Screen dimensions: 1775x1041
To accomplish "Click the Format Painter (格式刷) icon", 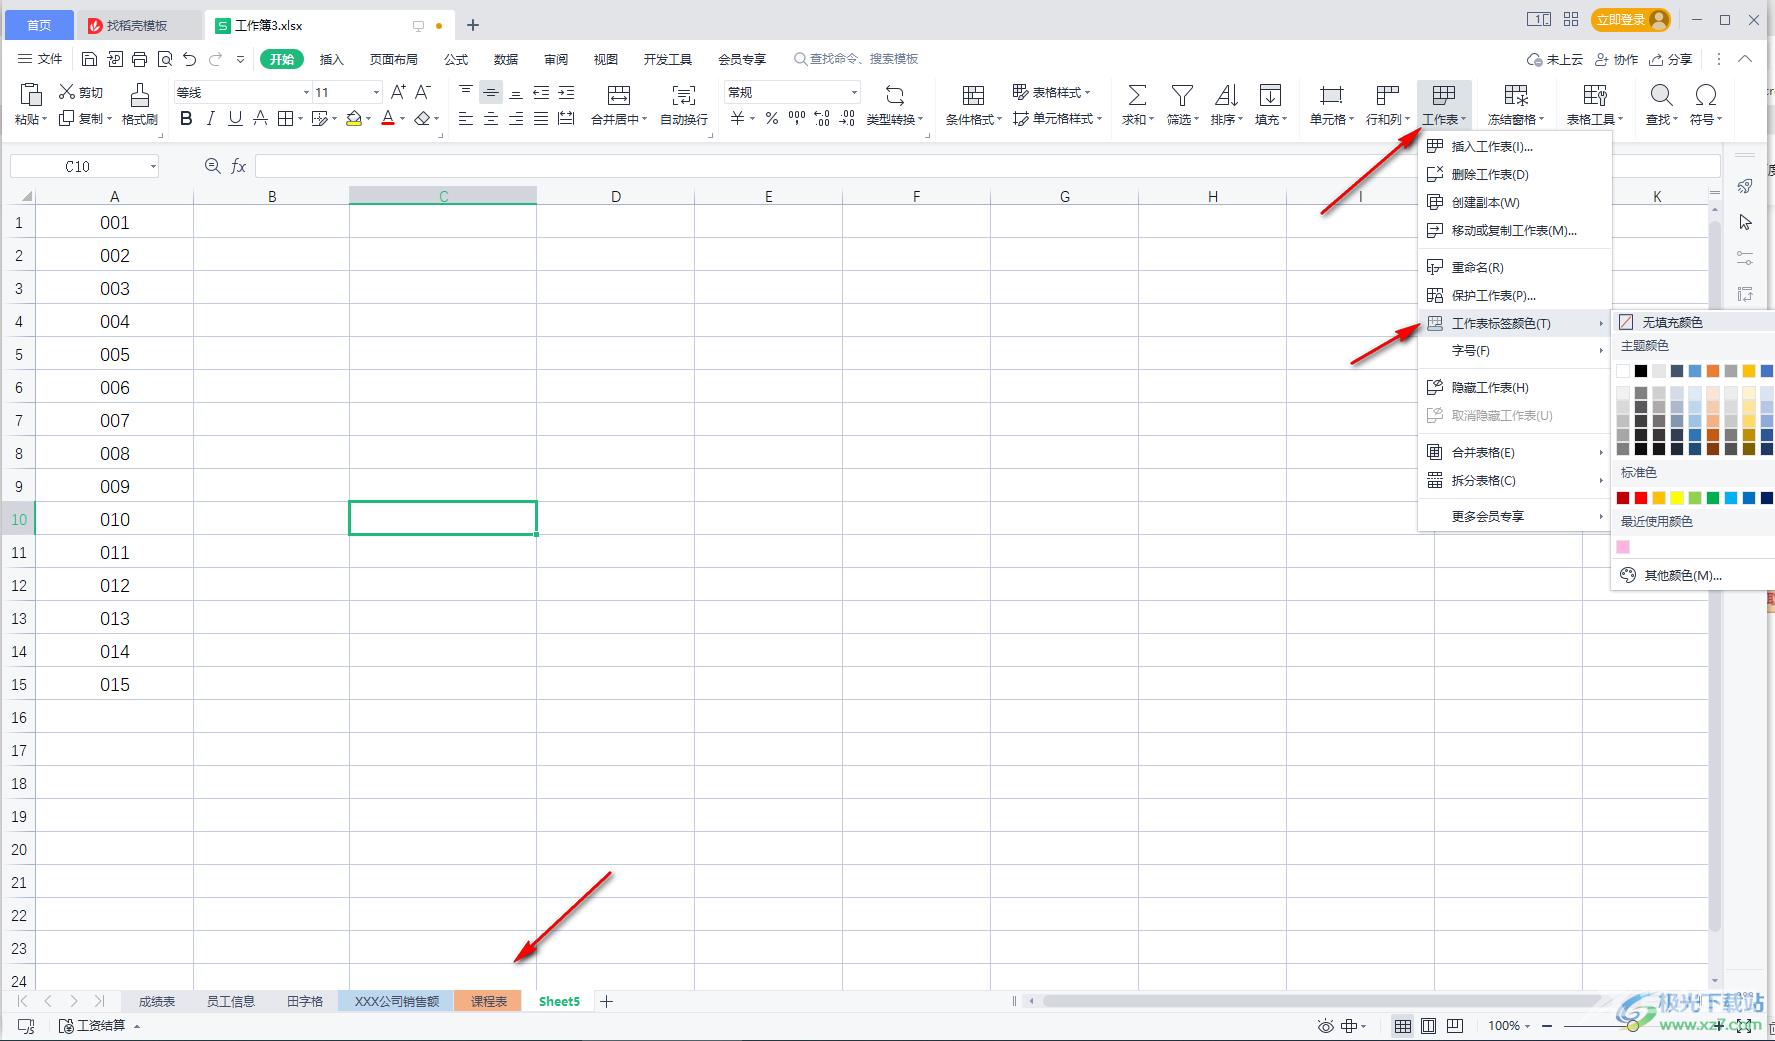I will [x=139, y=95].
